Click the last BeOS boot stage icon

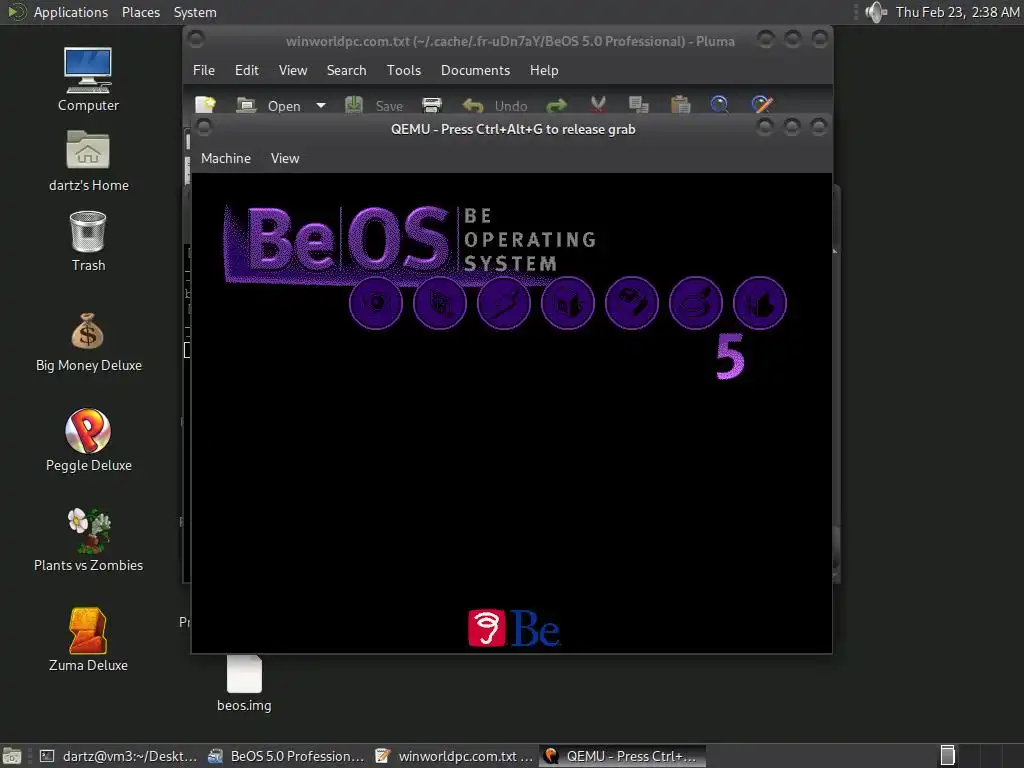click(760, 303)
